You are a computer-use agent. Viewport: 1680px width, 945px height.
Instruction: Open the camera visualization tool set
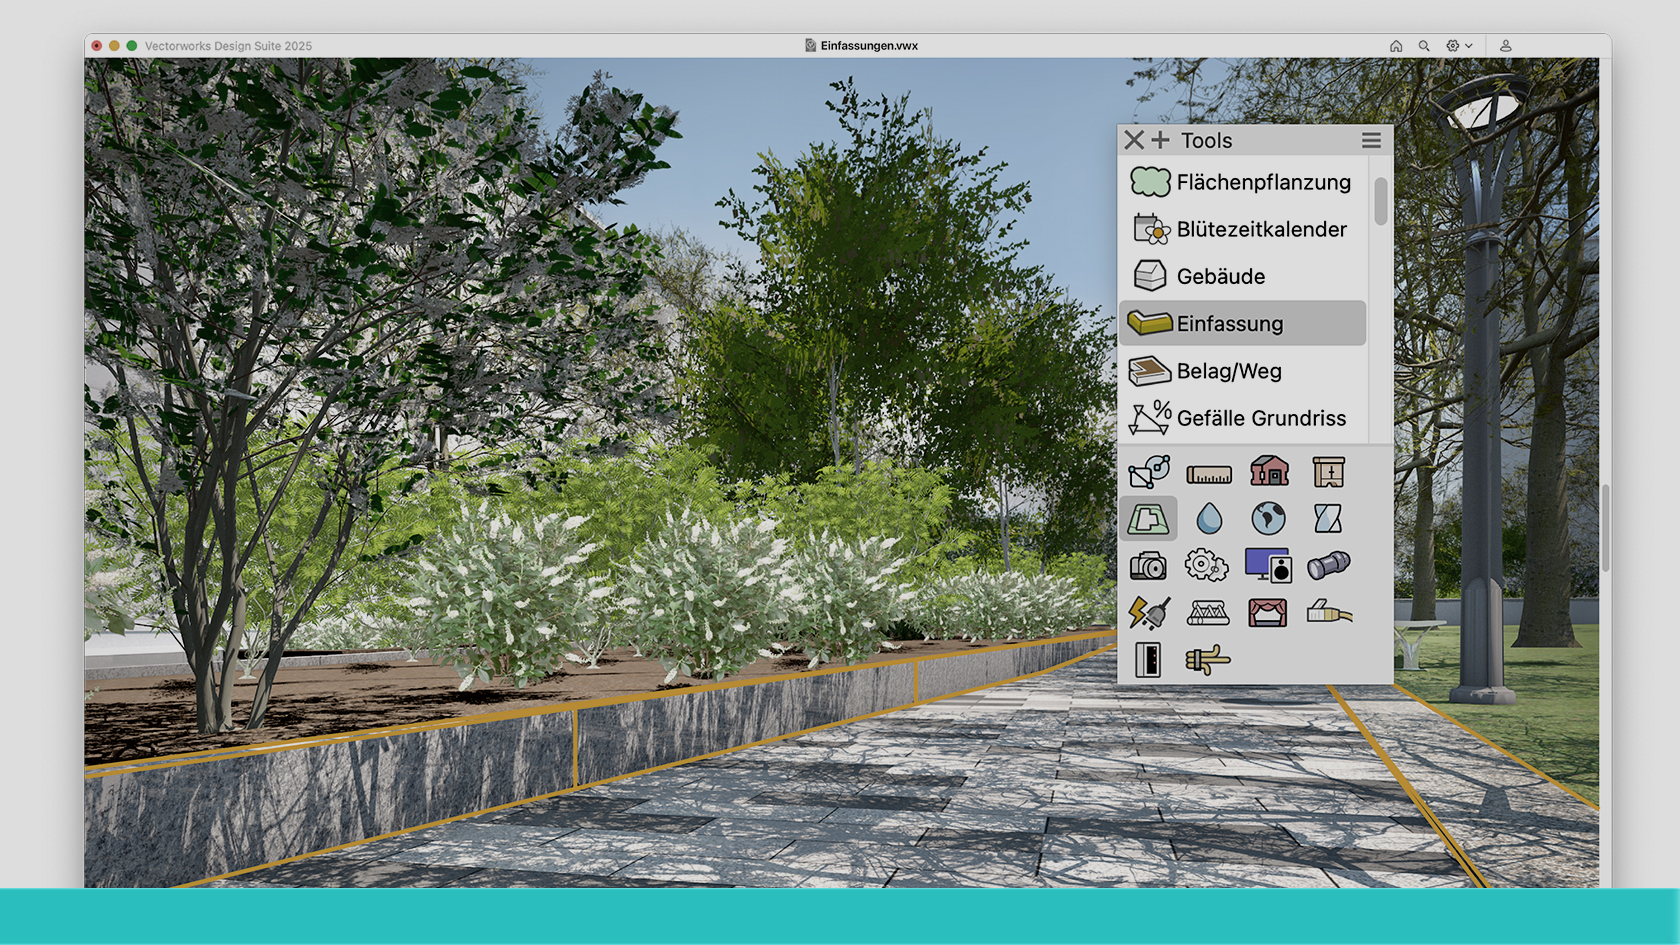click(1148, 566)
